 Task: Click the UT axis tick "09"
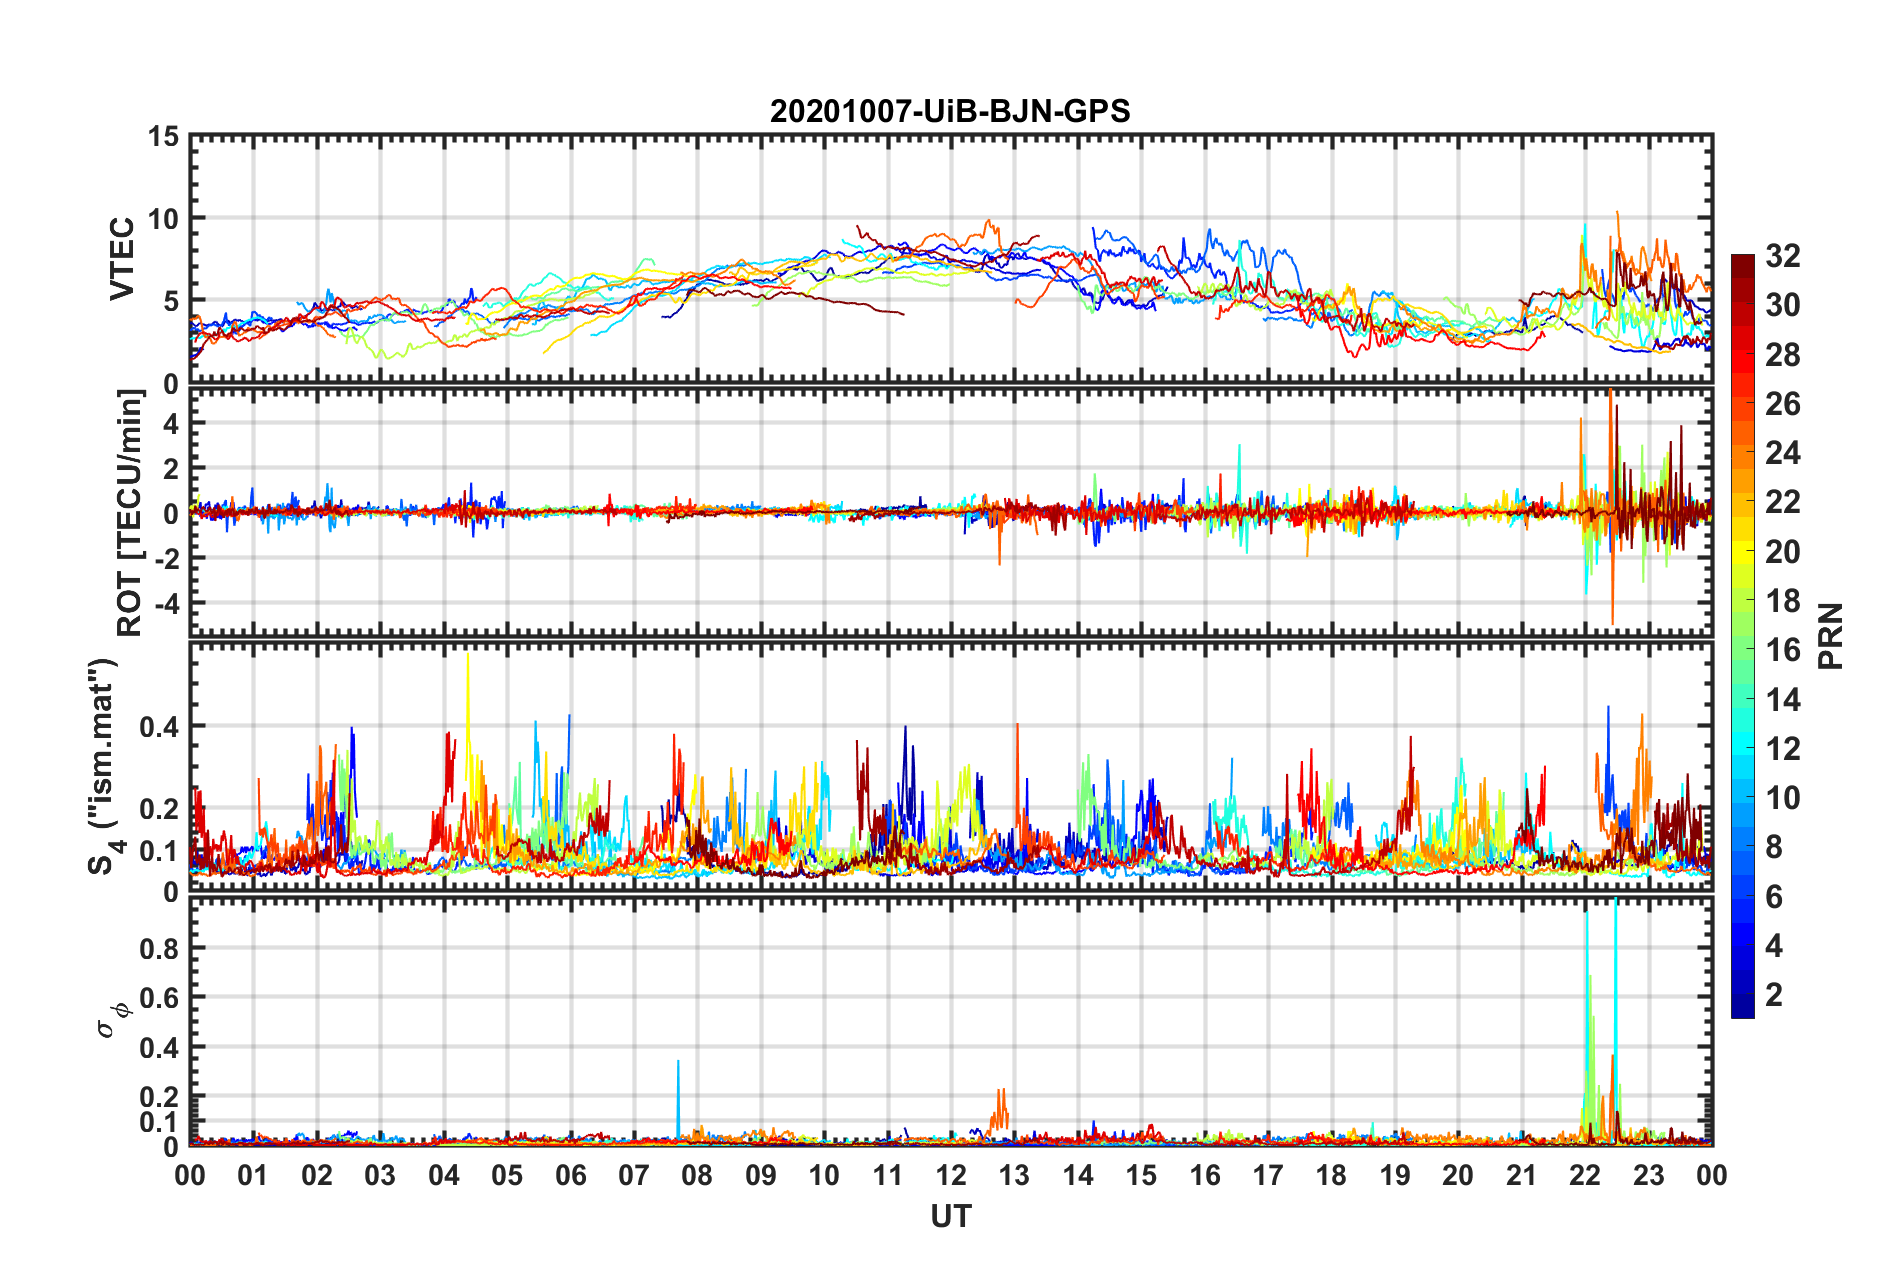(761, 1175)
